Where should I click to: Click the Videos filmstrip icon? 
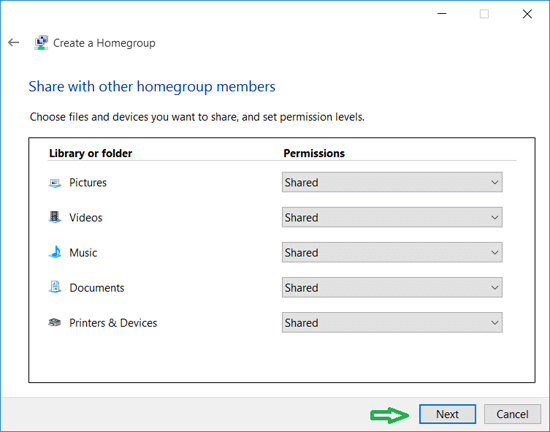(x=55, y=217)
